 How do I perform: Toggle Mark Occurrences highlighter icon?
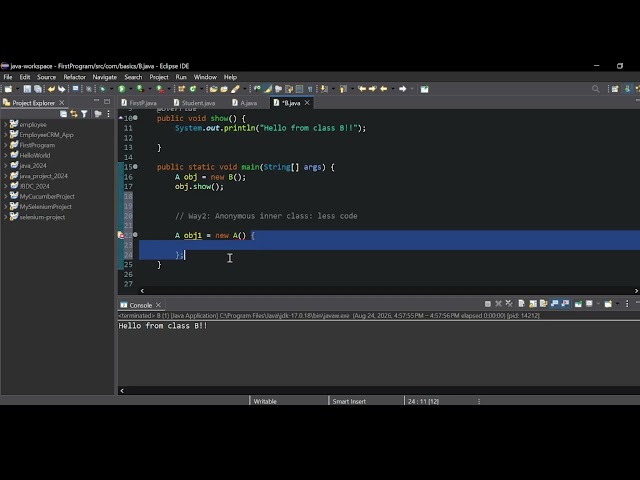[x=268, y=89]
